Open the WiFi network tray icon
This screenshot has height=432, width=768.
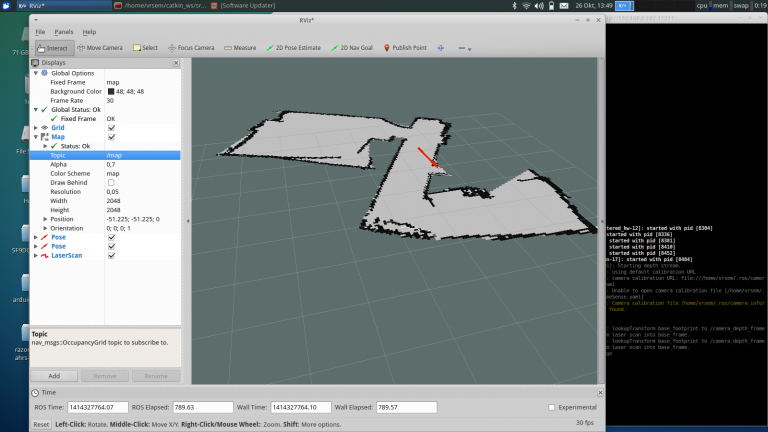click(x=527, y=6)
